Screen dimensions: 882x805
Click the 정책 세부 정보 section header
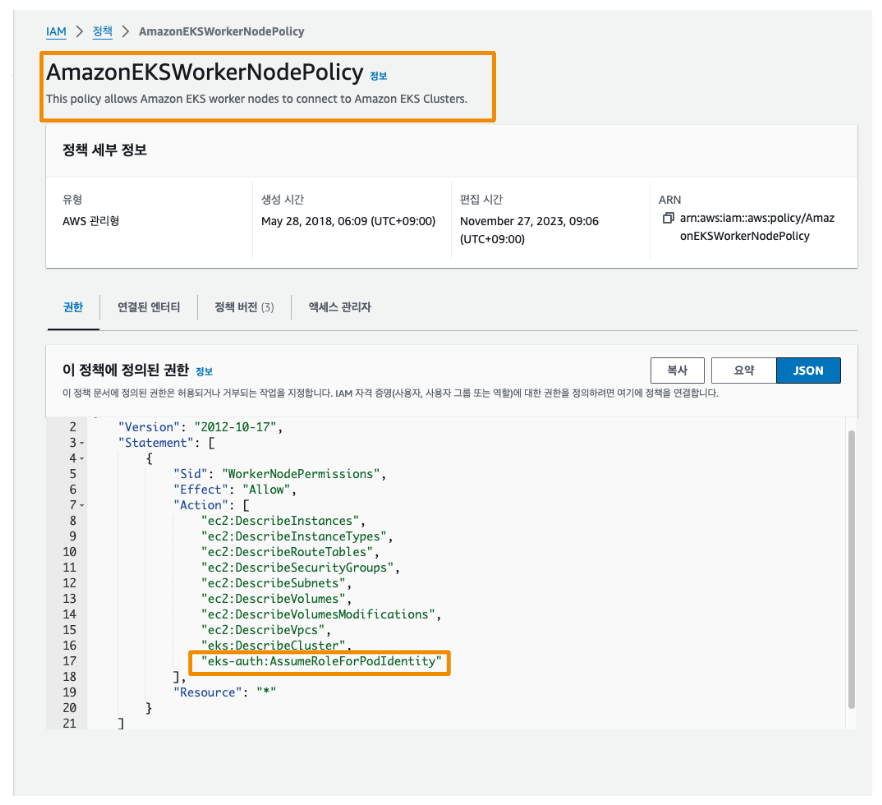[105, 150]
